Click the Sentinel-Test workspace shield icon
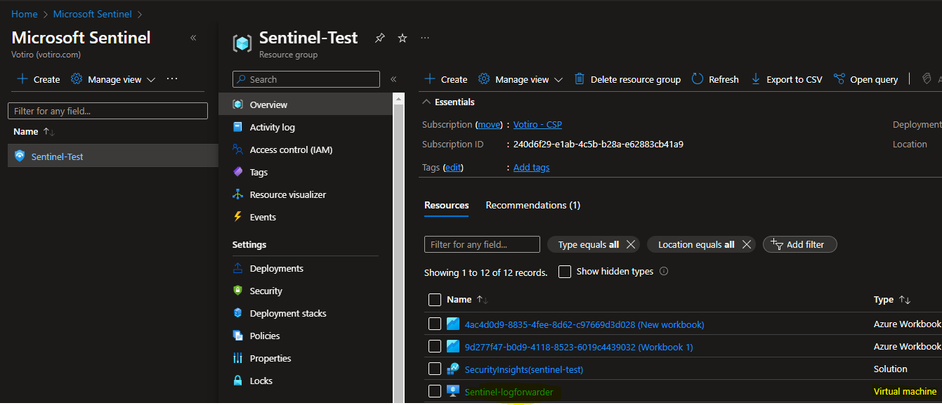Image resolution: width=942 pixels, height=405 pixels. click(x=19, y=157)
